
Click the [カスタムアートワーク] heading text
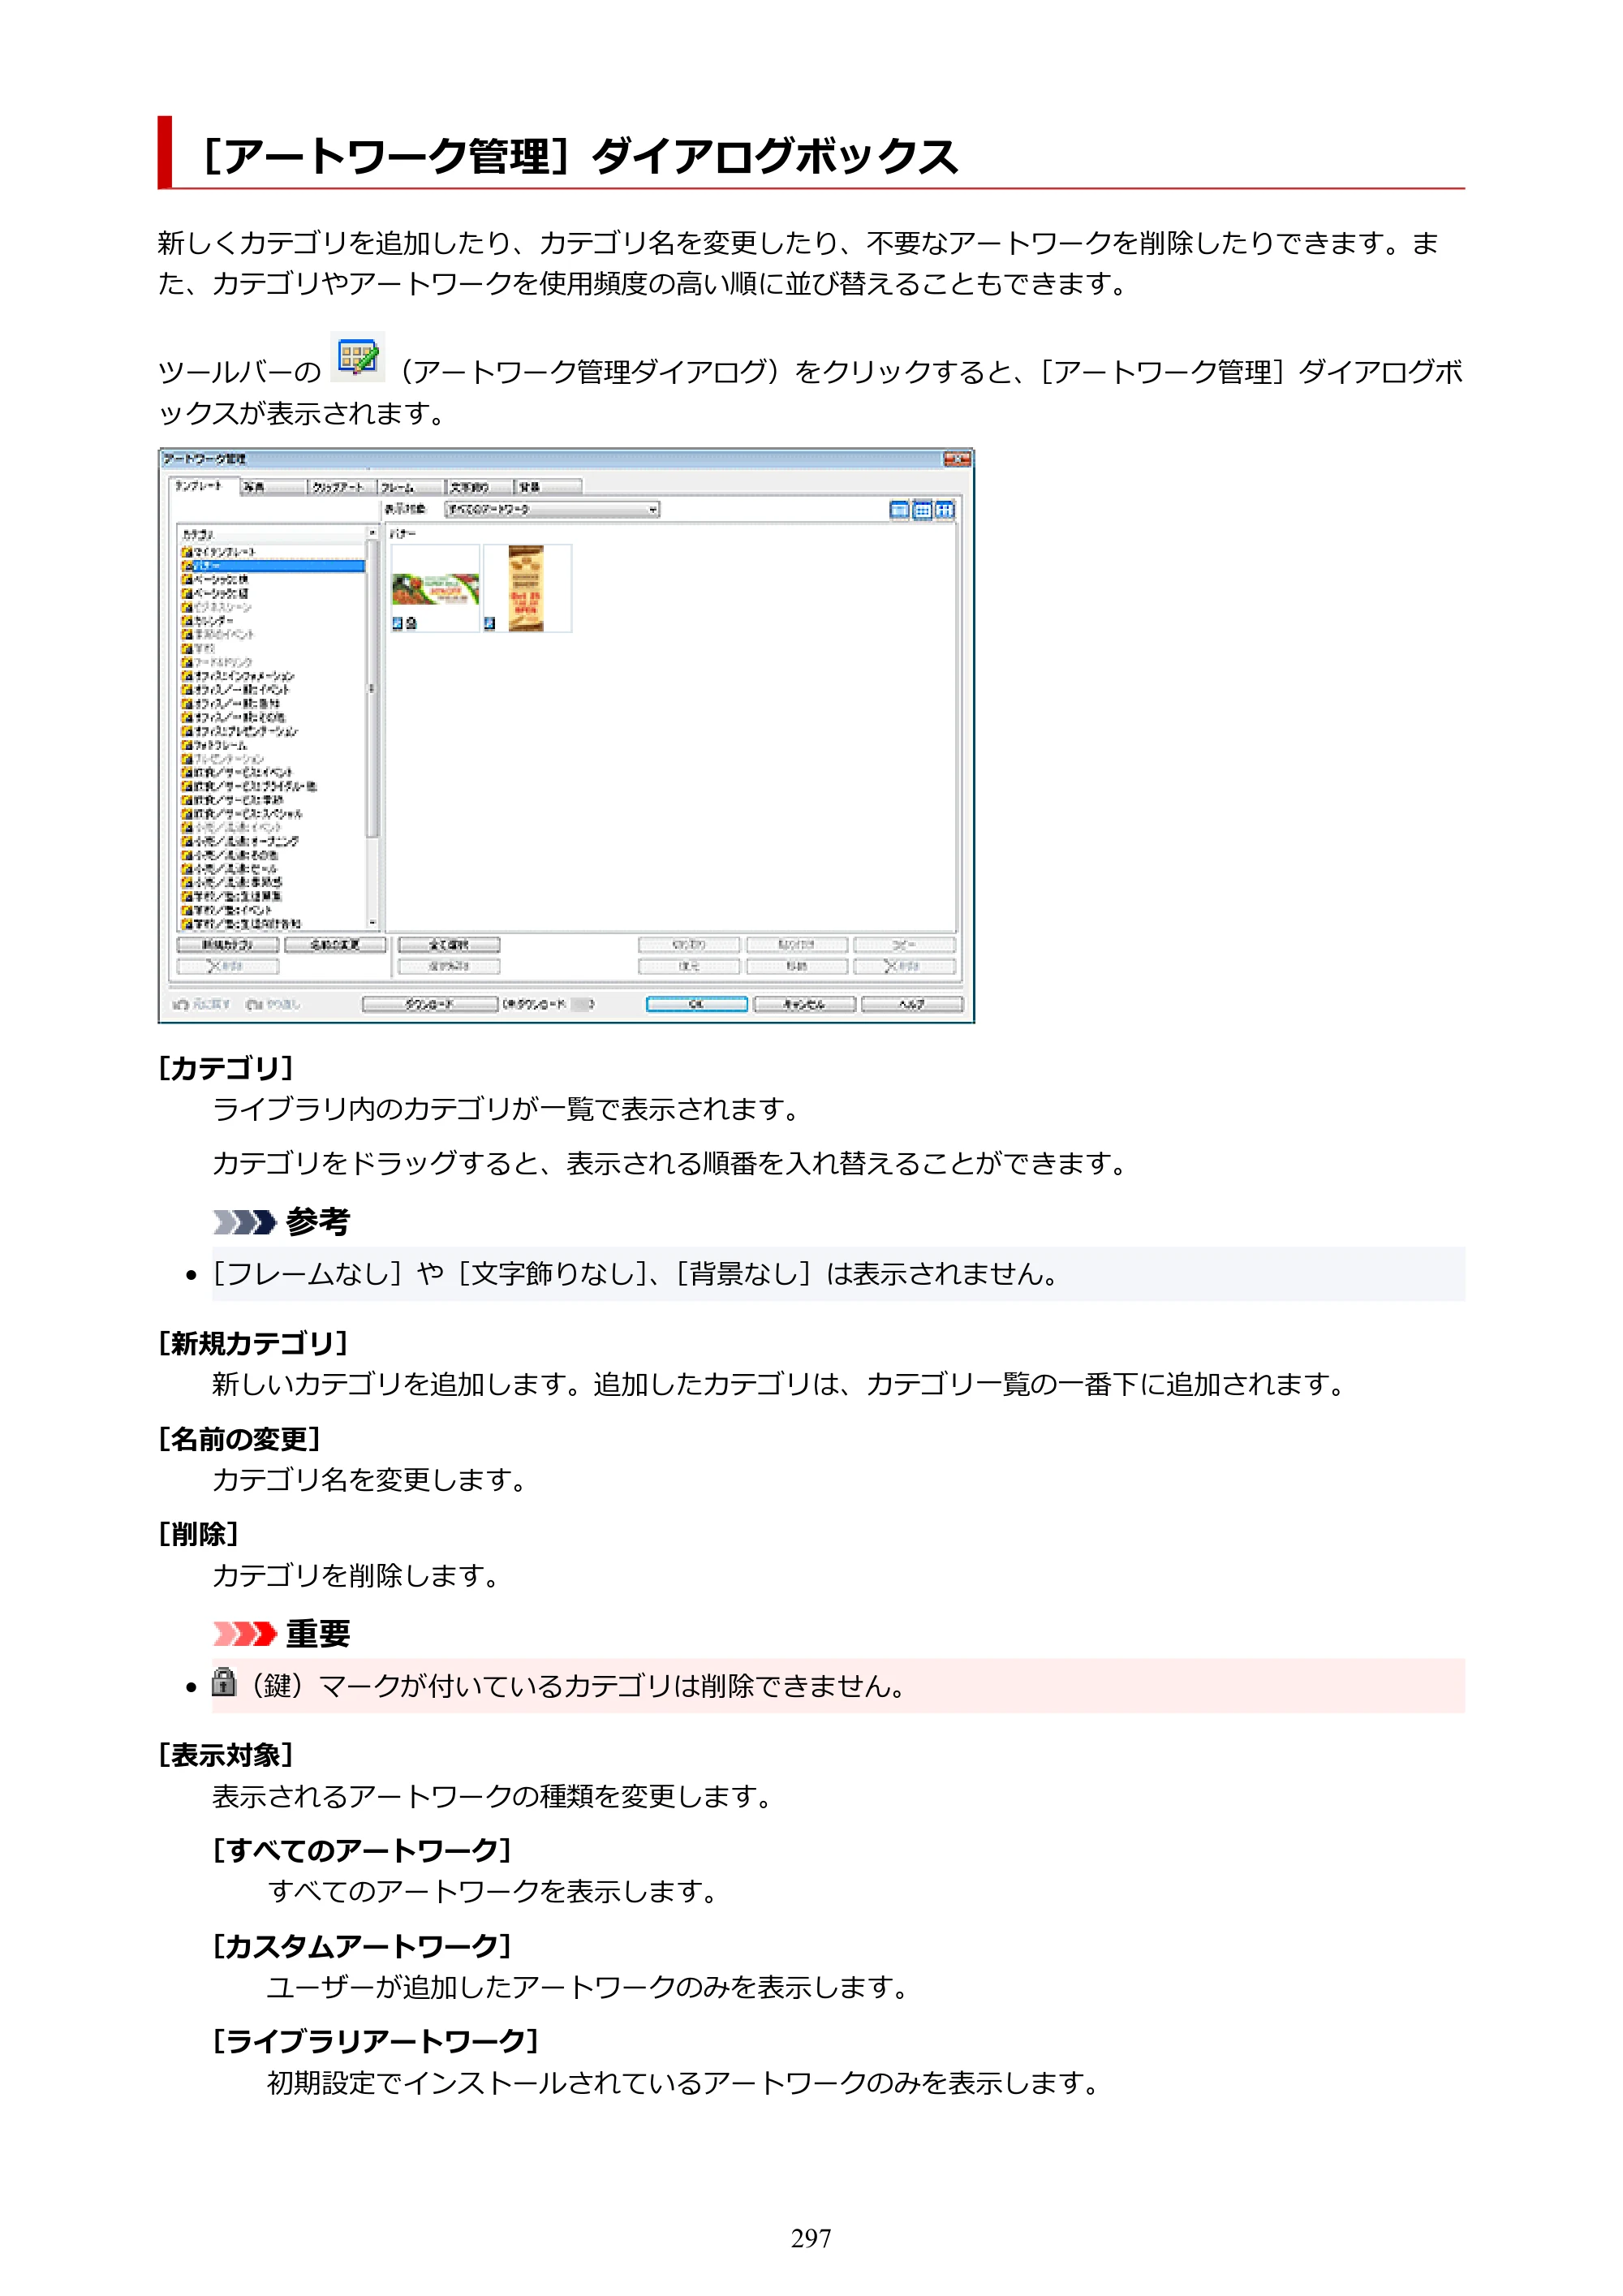point(362,1946)
